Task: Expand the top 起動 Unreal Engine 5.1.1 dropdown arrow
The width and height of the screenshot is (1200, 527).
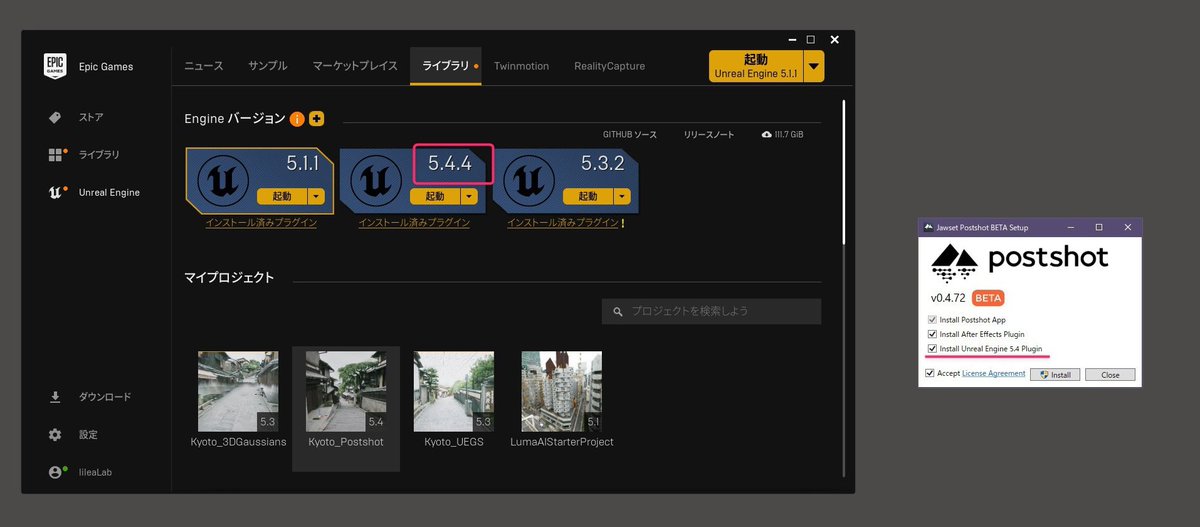Action: point(814,67)
